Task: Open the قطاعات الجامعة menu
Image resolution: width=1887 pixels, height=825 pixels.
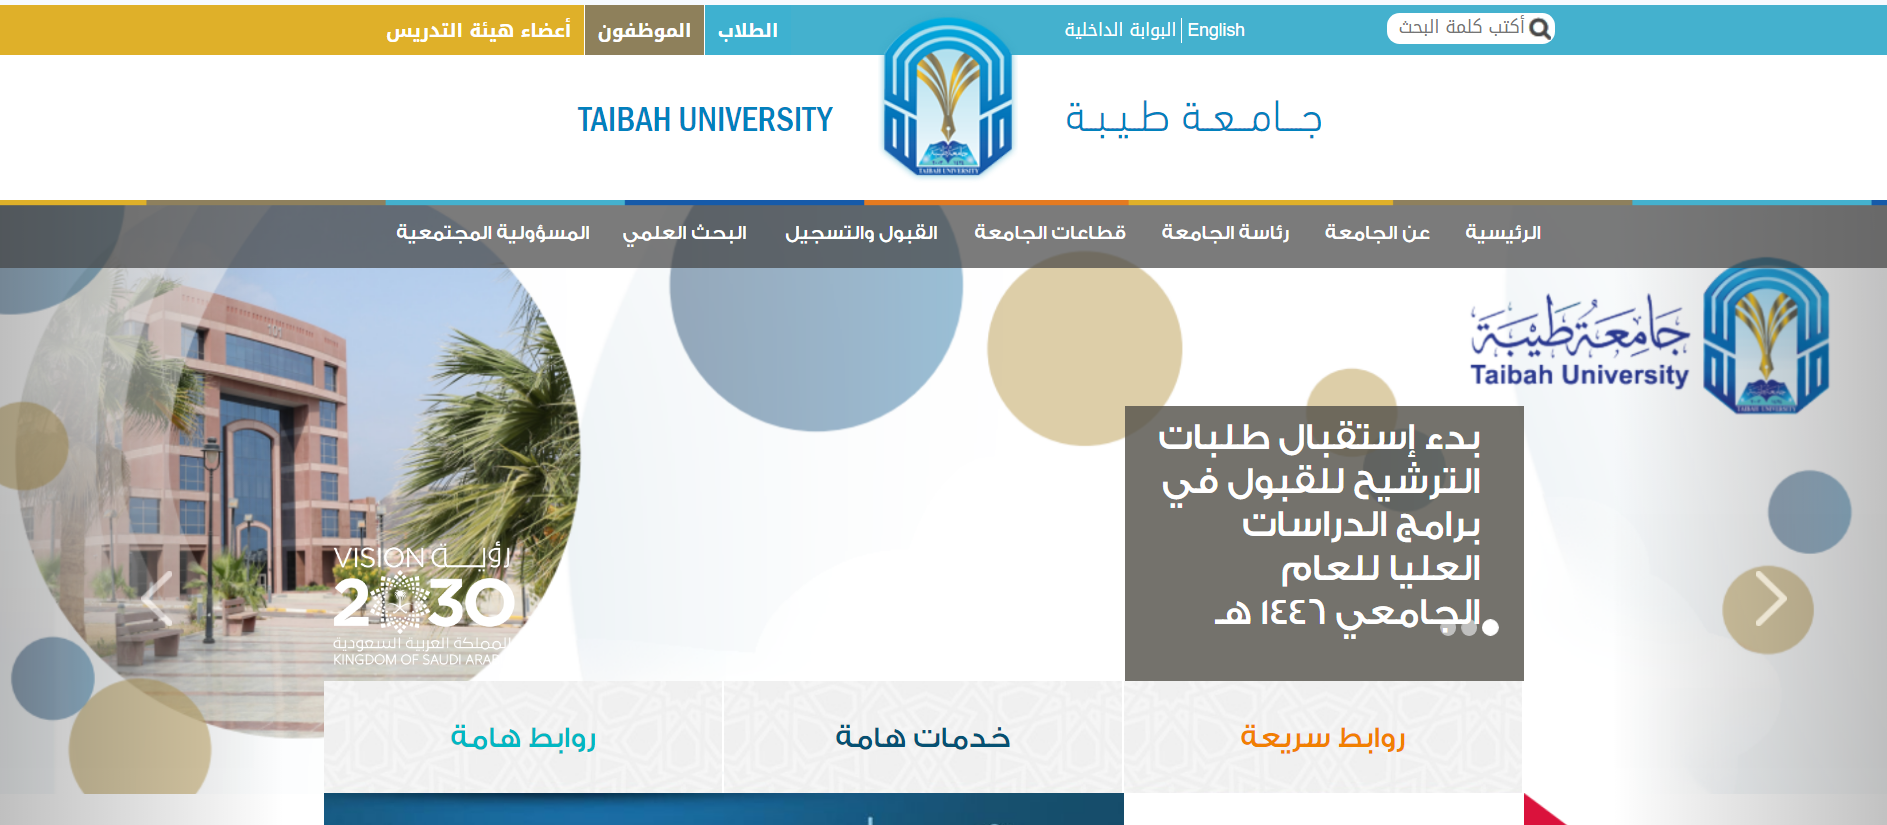Action: 1050,233
